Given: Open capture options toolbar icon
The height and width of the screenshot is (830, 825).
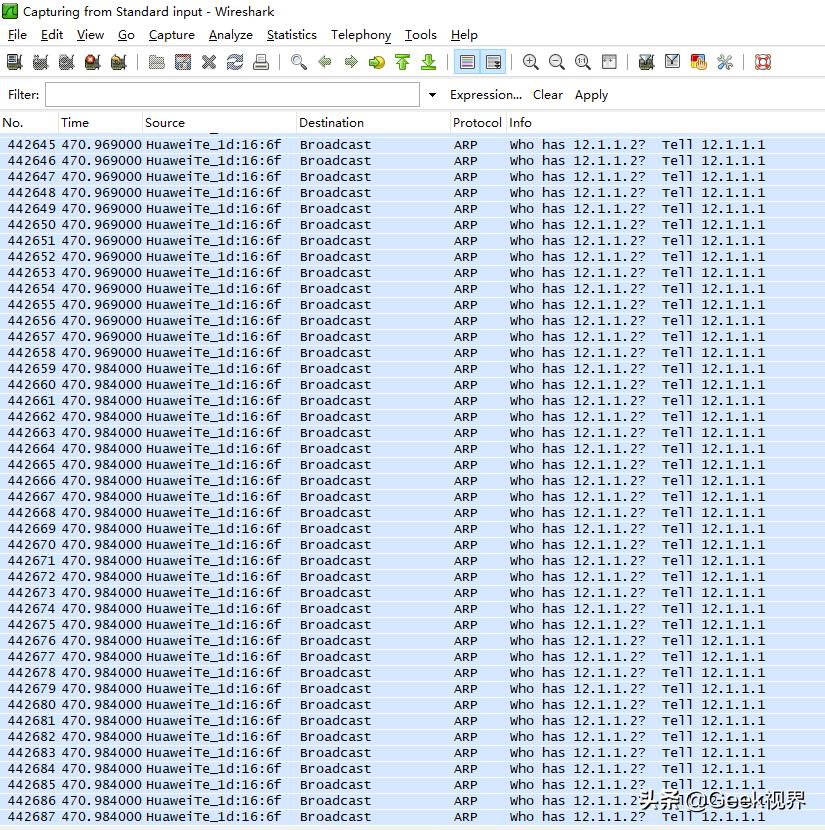Looking at the screenshot, I should pos(41,62).
